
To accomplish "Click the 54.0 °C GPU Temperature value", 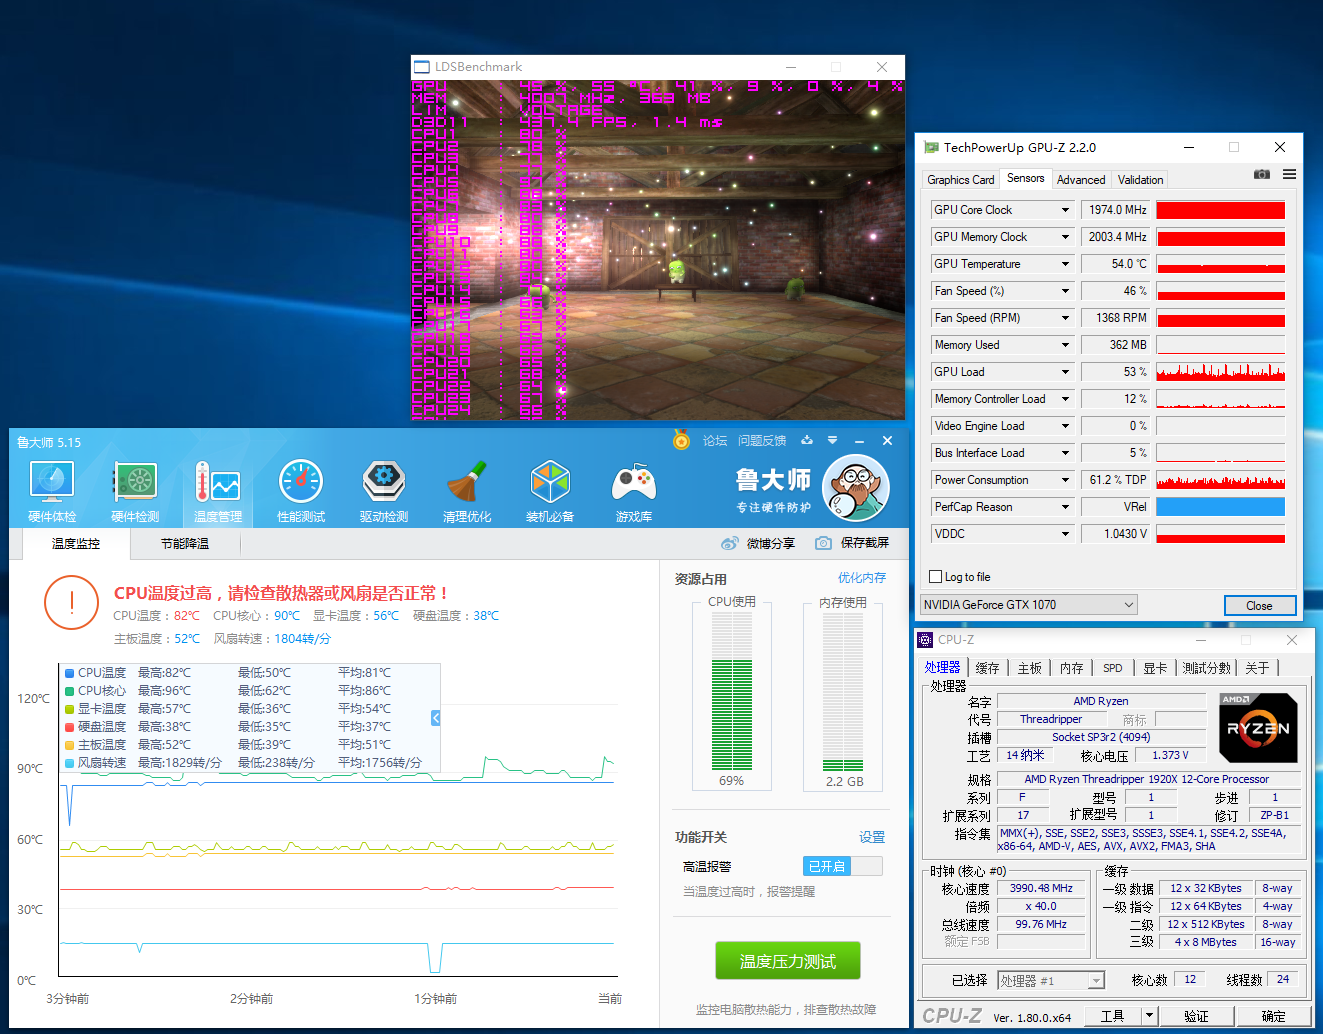I will click(x=1117, y=264).
